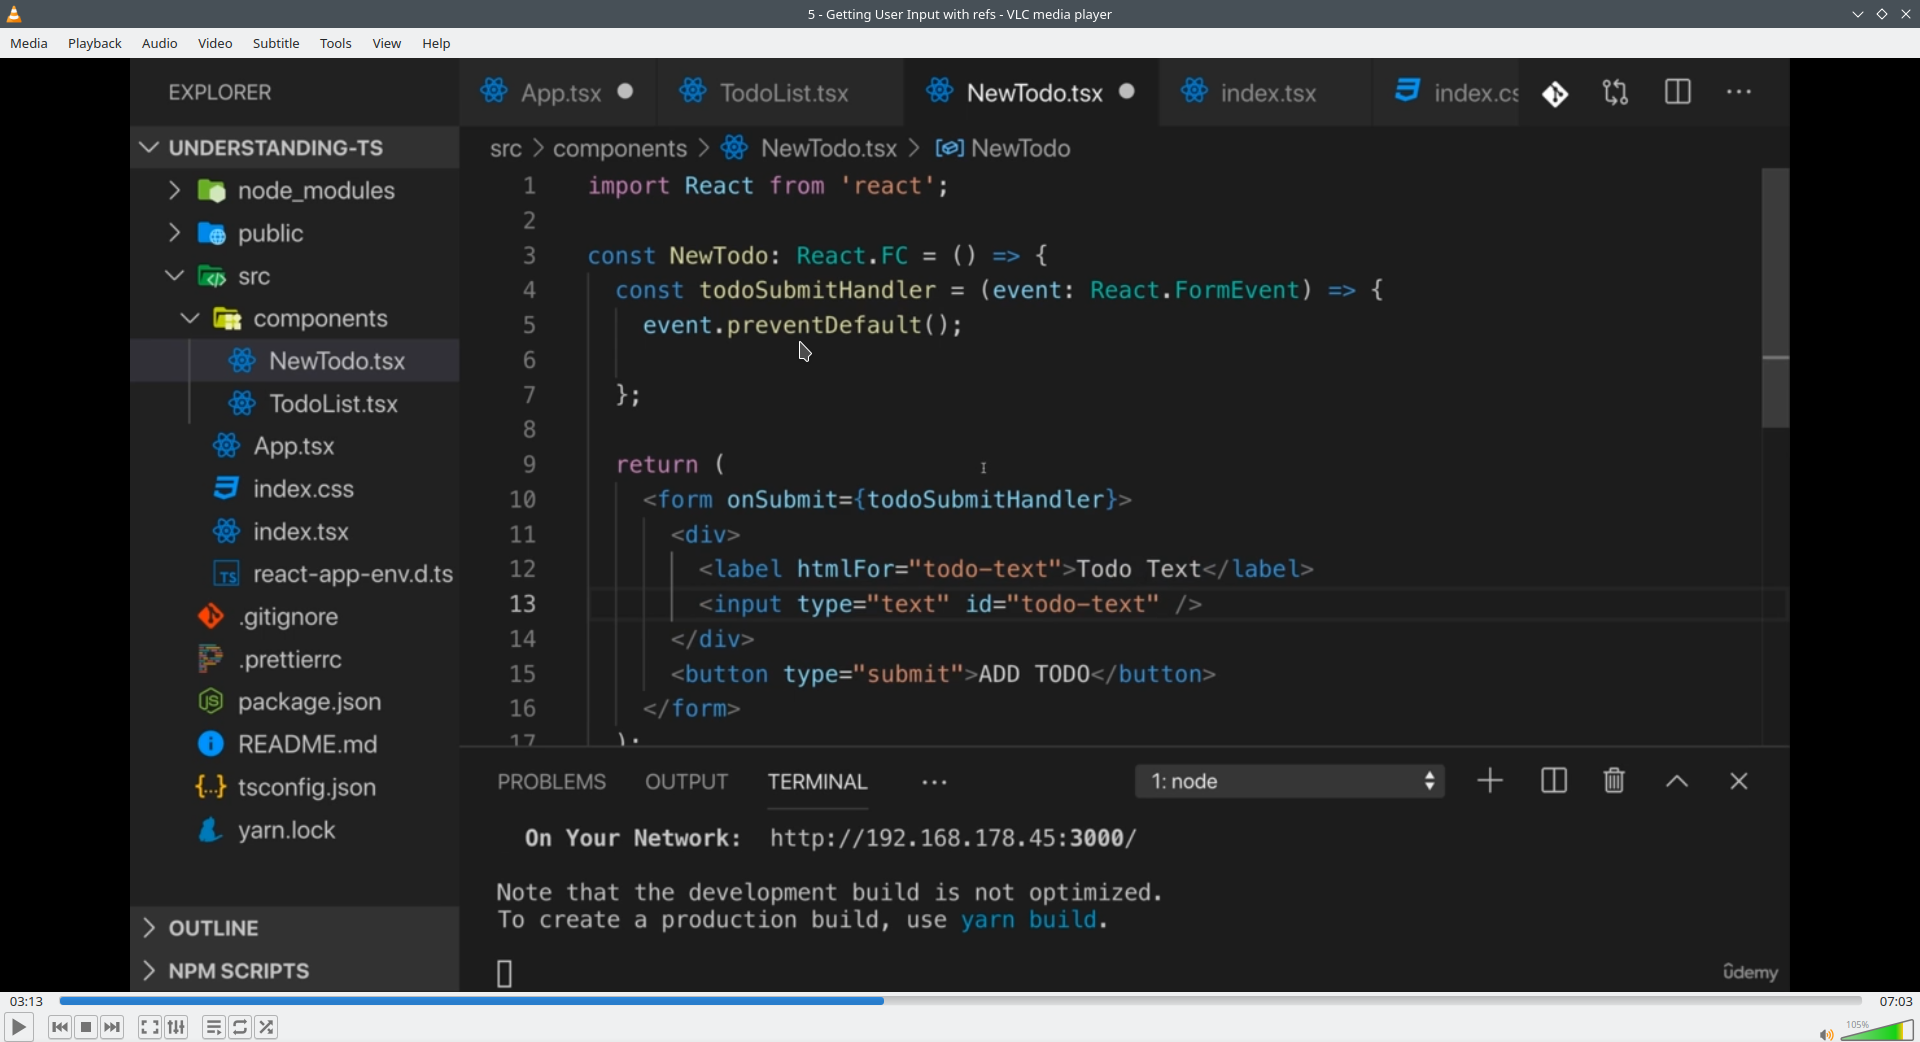
Task: Open index.tsx in the explorer tree
Action: point(295,532)
